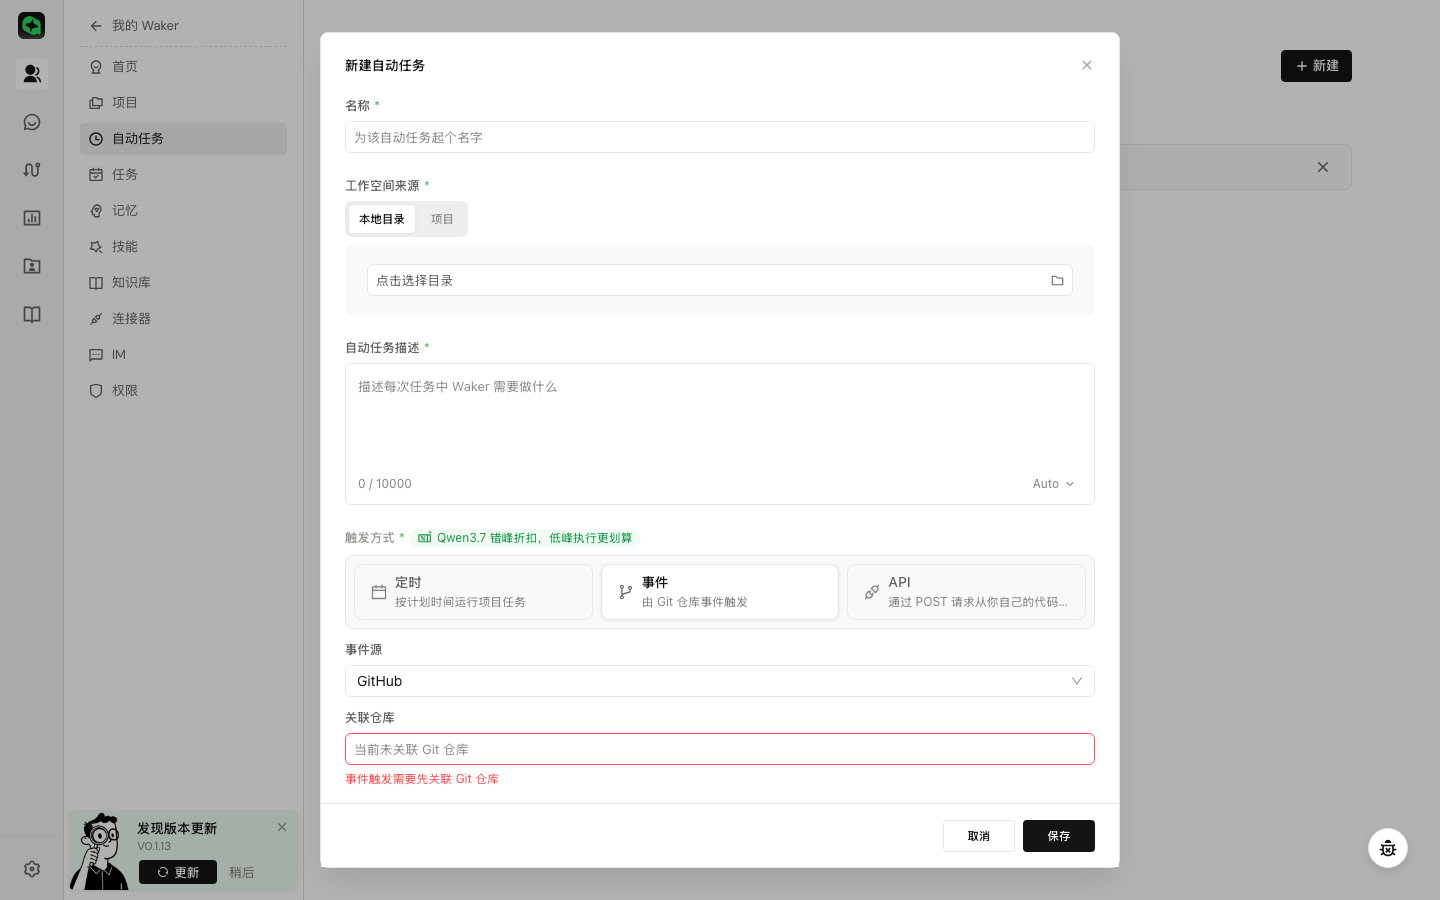This screenshot has height=900, width=1440.
Task: Go back via 我的 Waker arrow
Action: click(x=96, y=26)
